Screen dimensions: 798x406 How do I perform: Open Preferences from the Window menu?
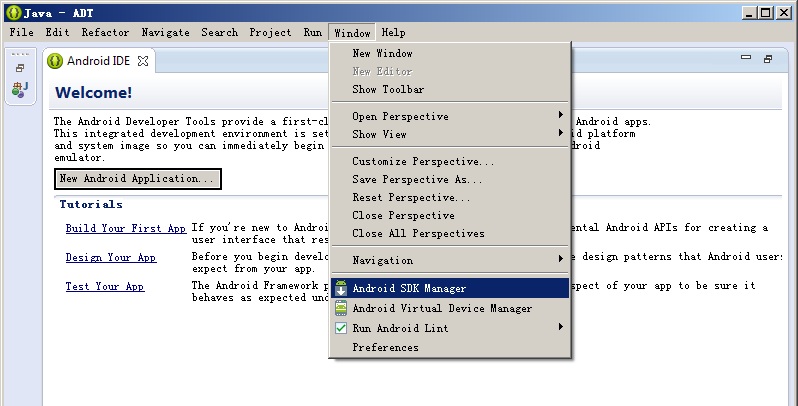click(x=450, y=347)
